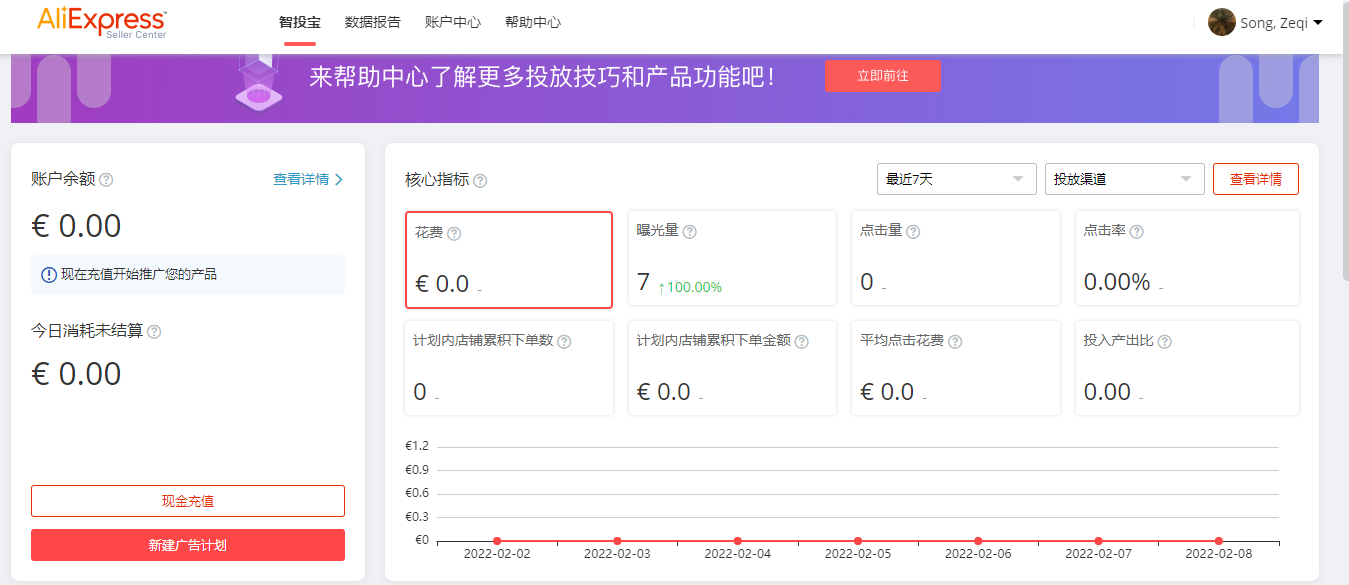The width and height of the screenshot is (1349, 585).
Task: Open the 数据报告 tab
Action: (x=372, y=22)
